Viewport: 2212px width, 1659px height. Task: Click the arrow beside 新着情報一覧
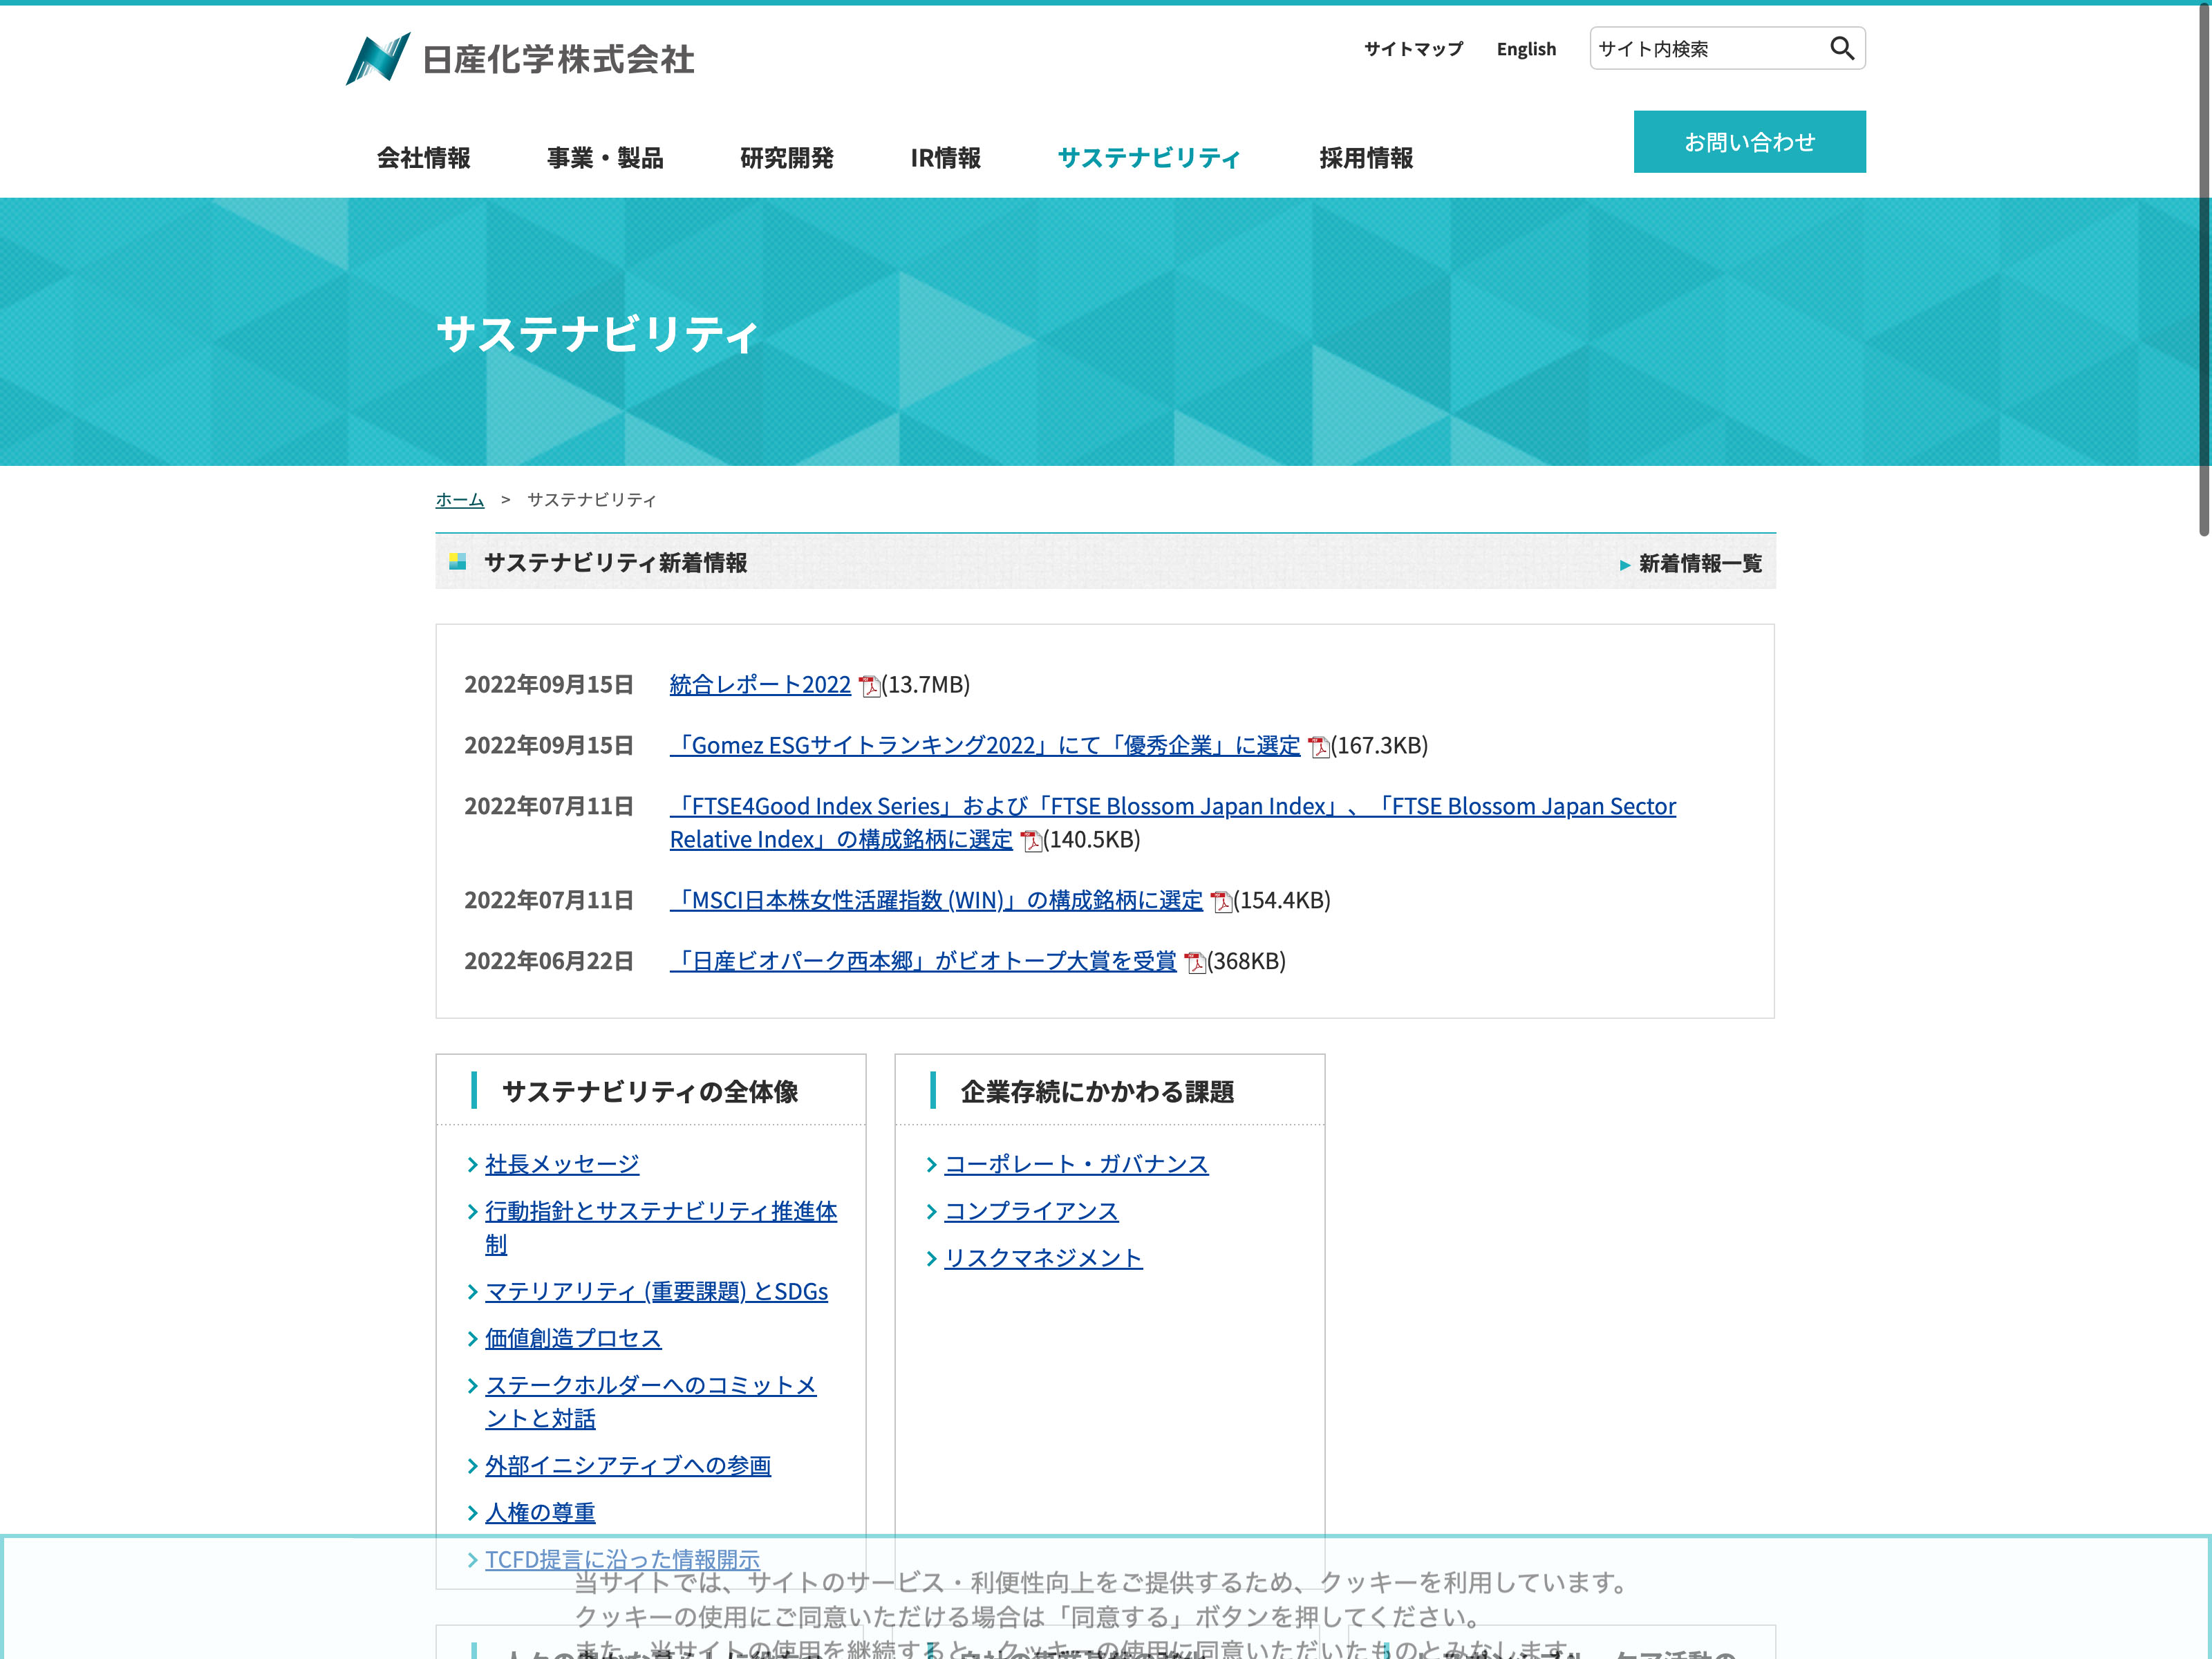coord(1625,565)
